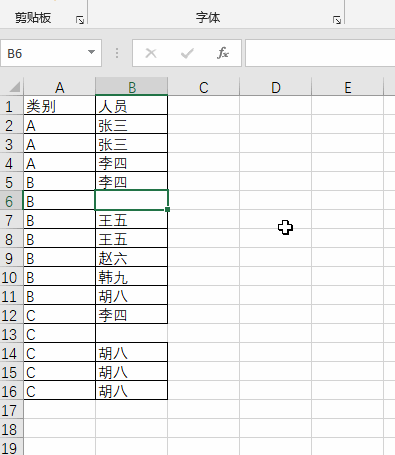Select cell B16 containing 胡八

tap(132, 391)
